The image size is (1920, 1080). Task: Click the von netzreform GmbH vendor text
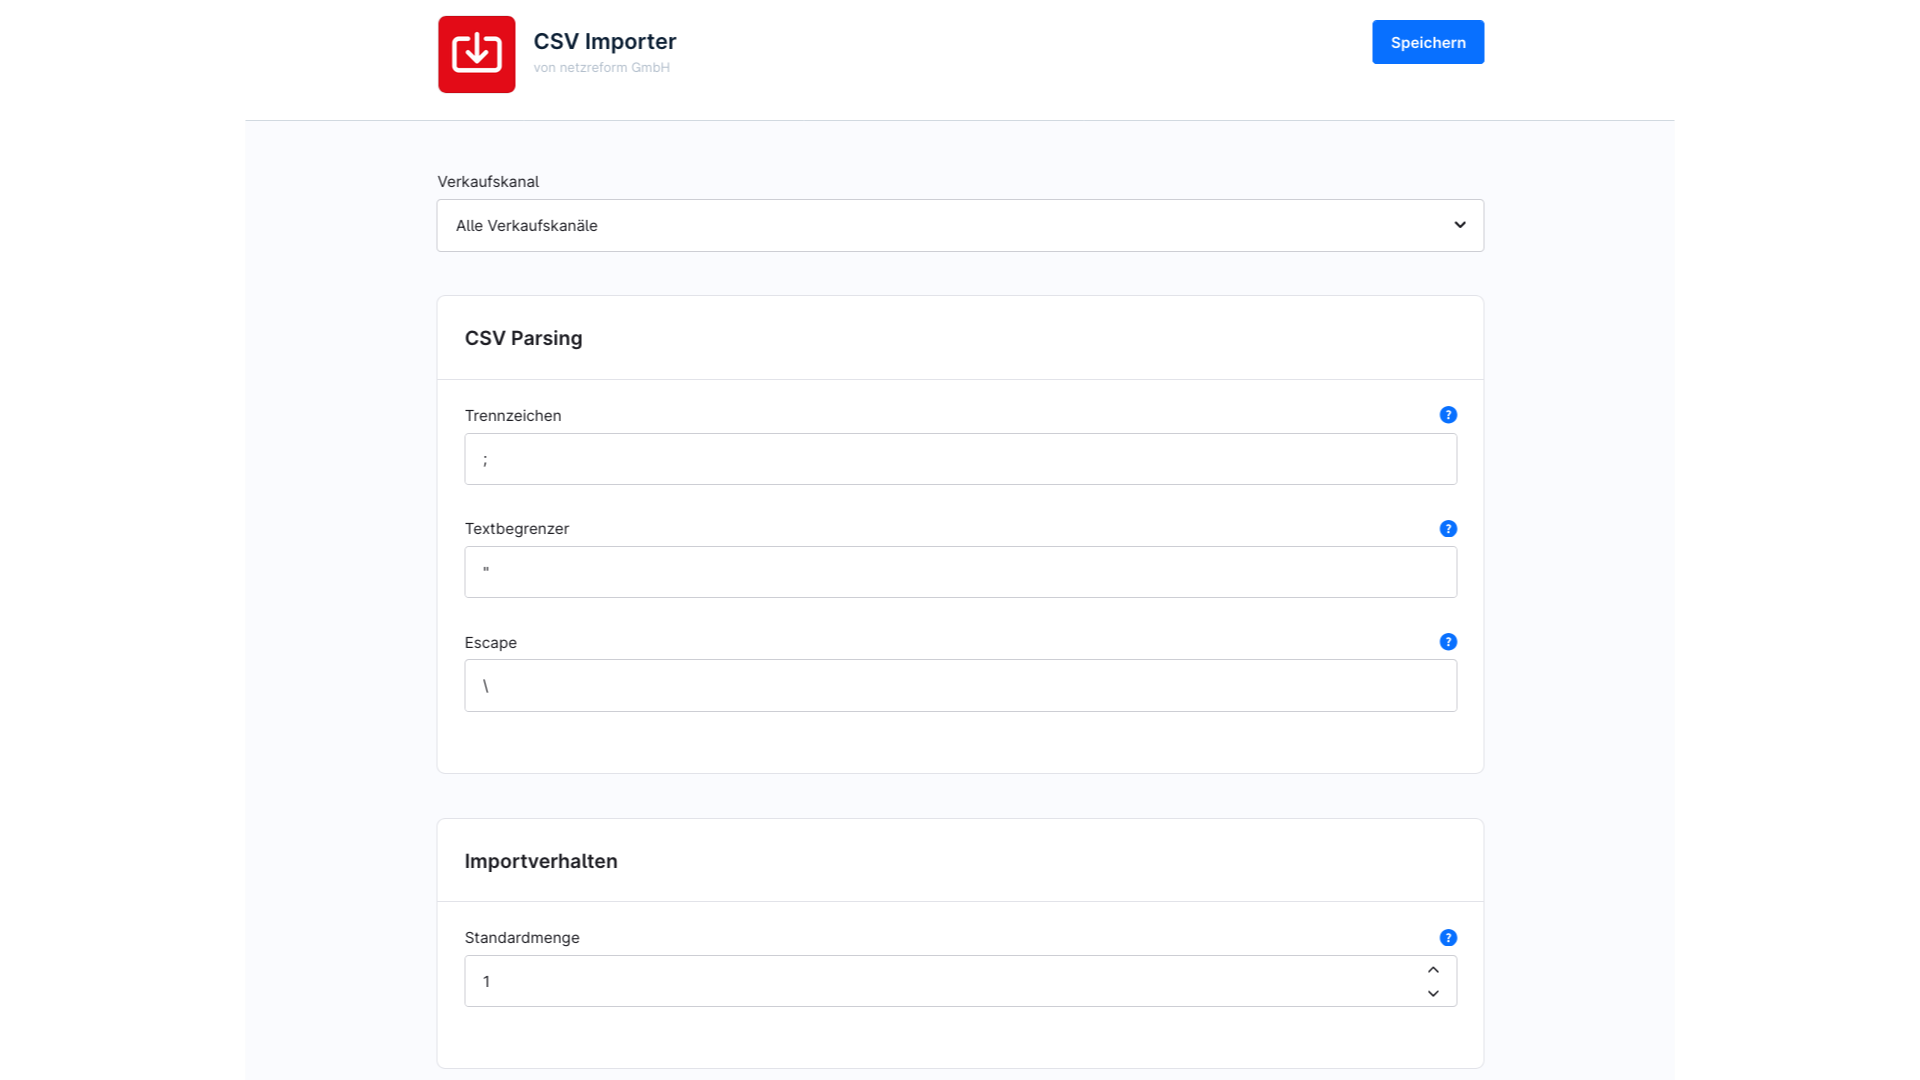tap(601, 68)
